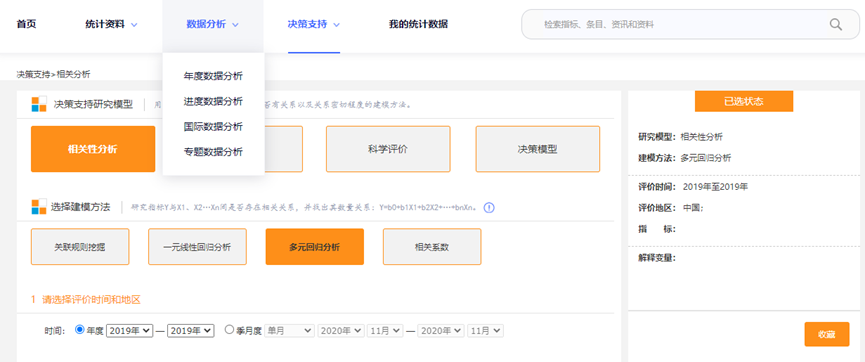865x362 pixels.
Task: Click the 选择建模方法 colored squares icon
Action: 39,207
